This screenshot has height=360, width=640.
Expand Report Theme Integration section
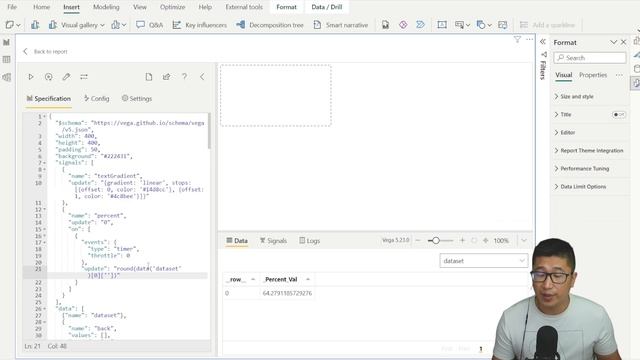590,151
